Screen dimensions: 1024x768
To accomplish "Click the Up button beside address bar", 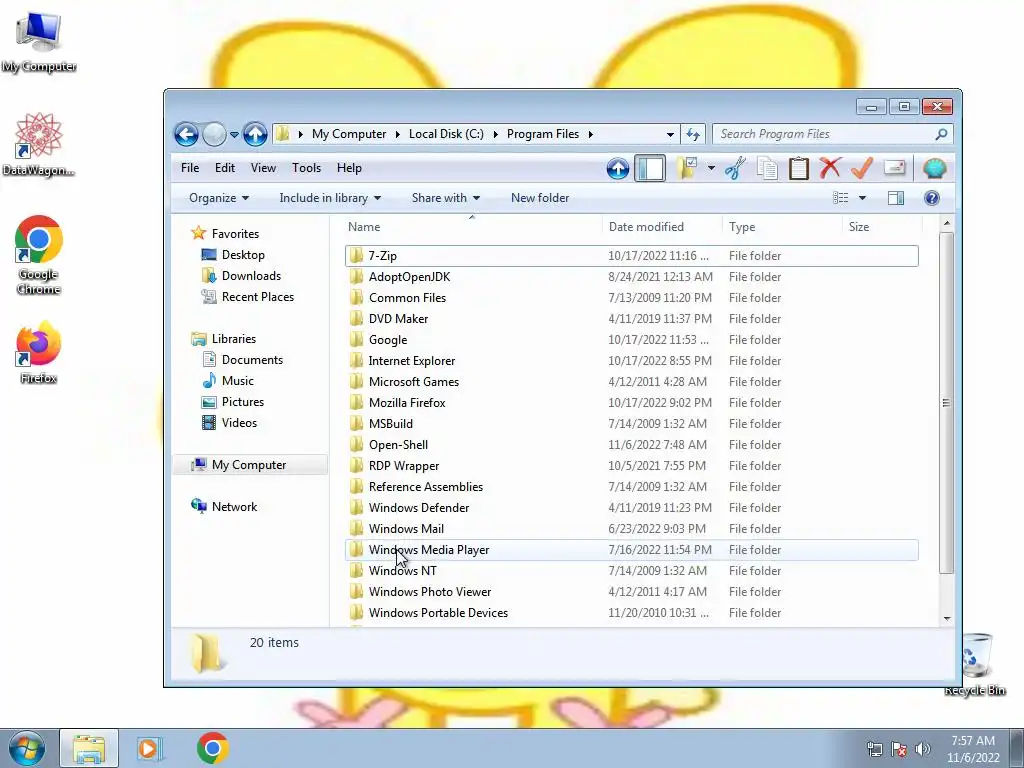I will click(255, 135).
